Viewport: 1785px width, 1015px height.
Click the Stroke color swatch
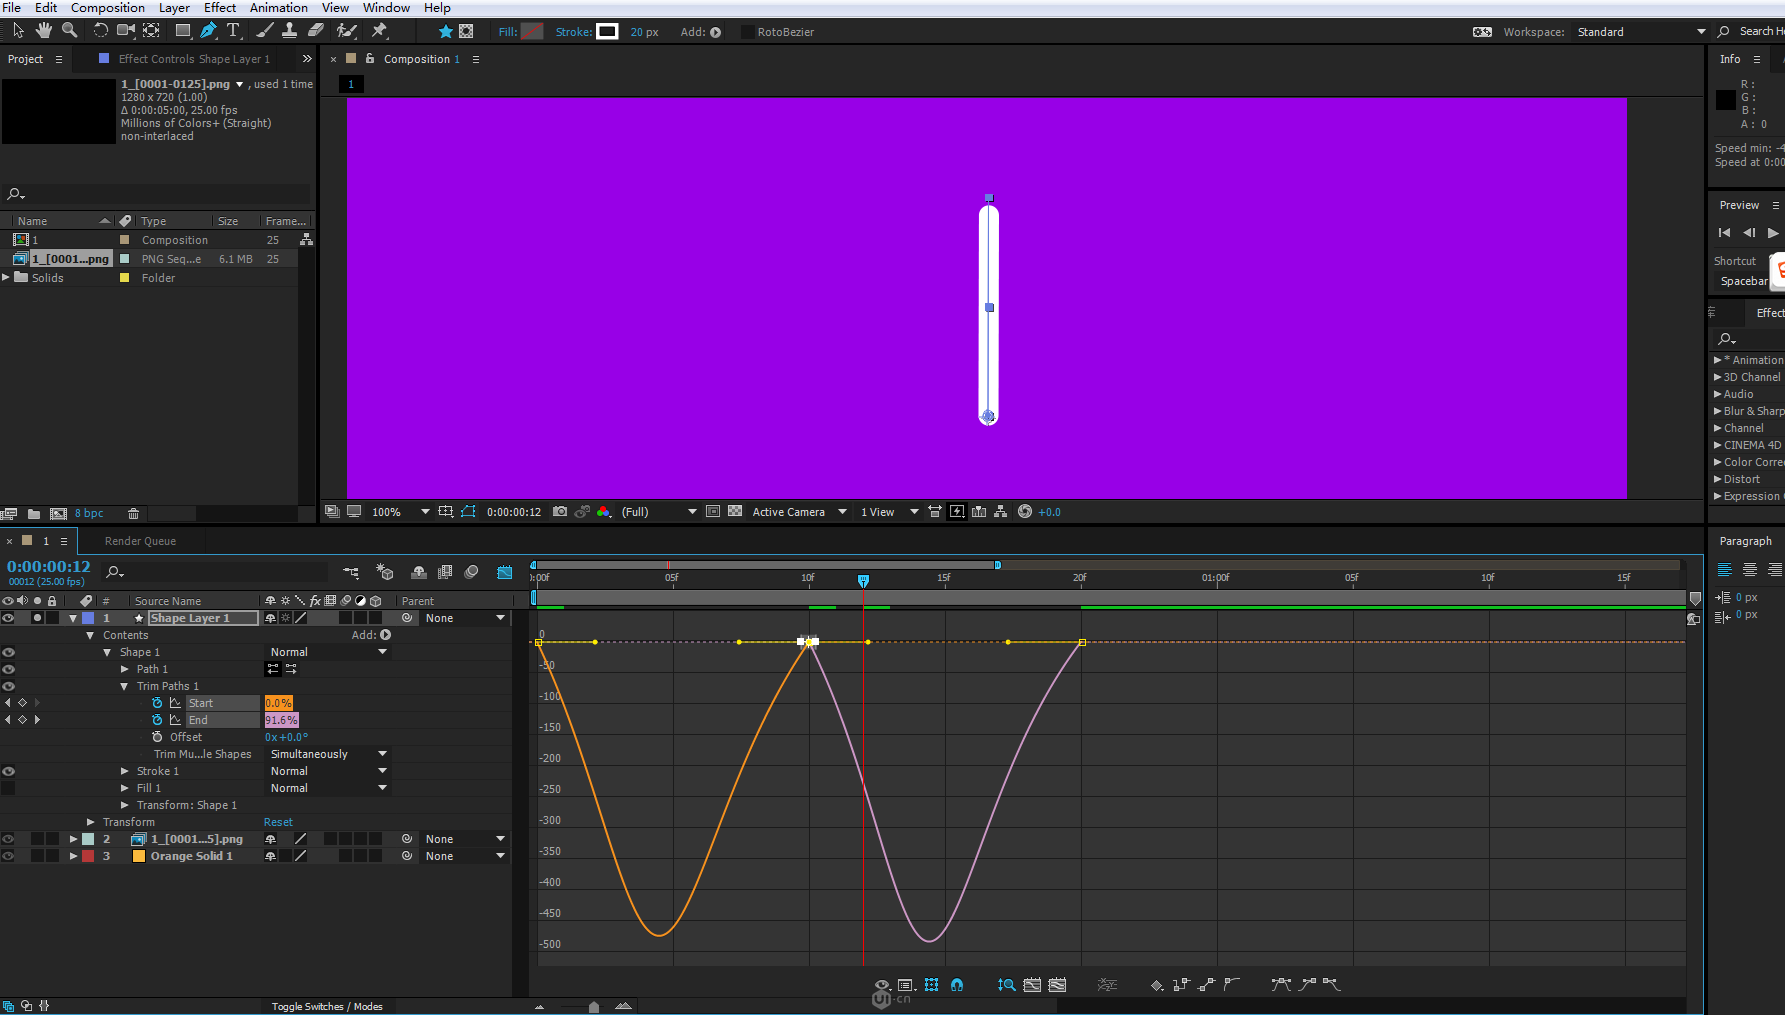[x=607, y=32]
